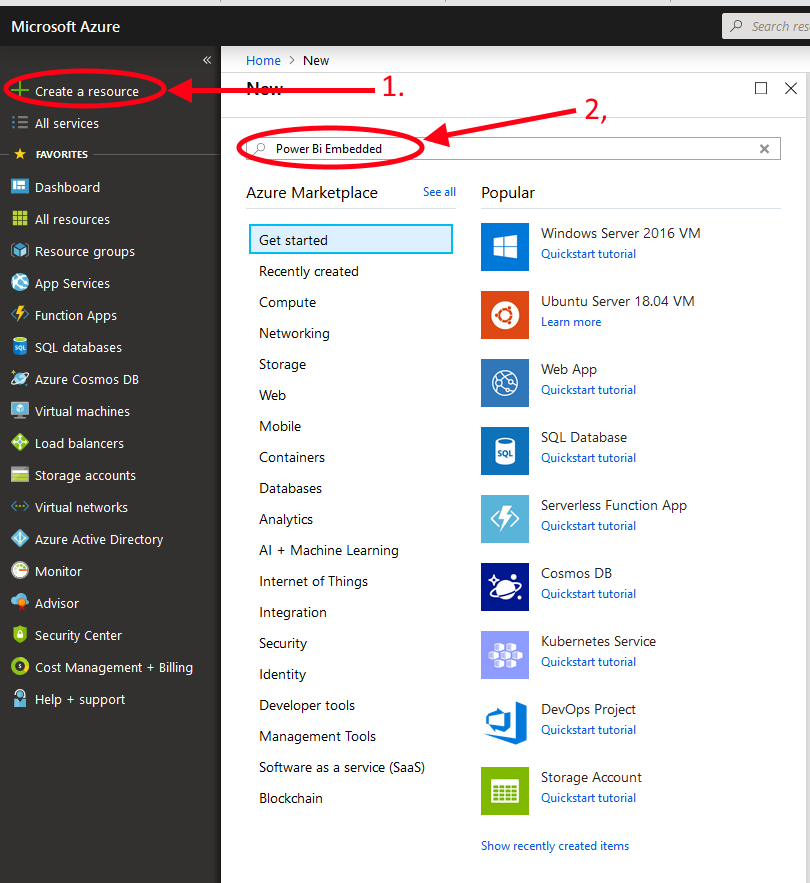Viewport: 810px width, 883px height.
Task: Click the Cosmos DB title text
Action: [576, 573]
